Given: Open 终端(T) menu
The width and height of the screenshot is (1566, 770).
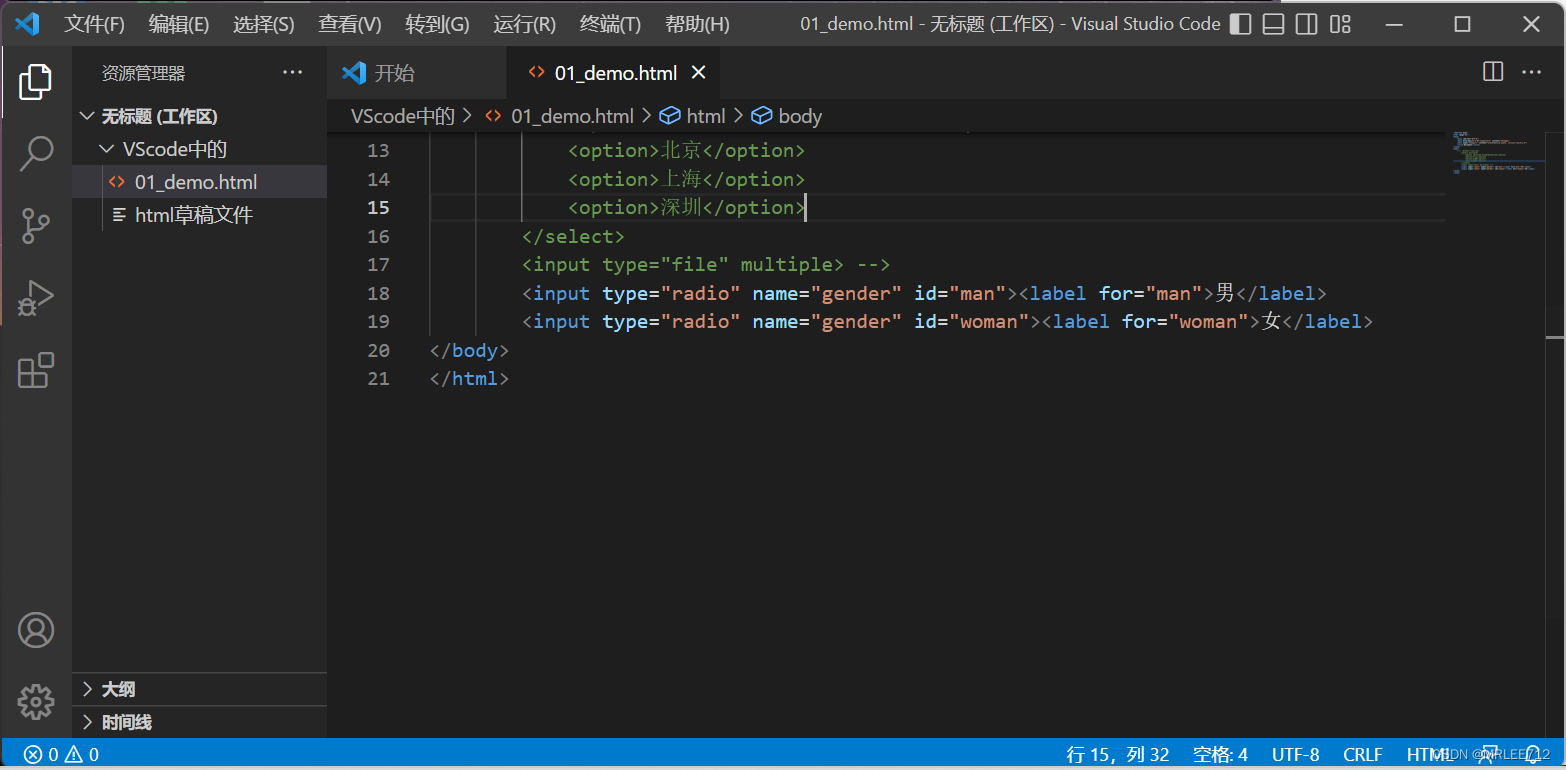Looking at the screenshot, I should (610, 24).
